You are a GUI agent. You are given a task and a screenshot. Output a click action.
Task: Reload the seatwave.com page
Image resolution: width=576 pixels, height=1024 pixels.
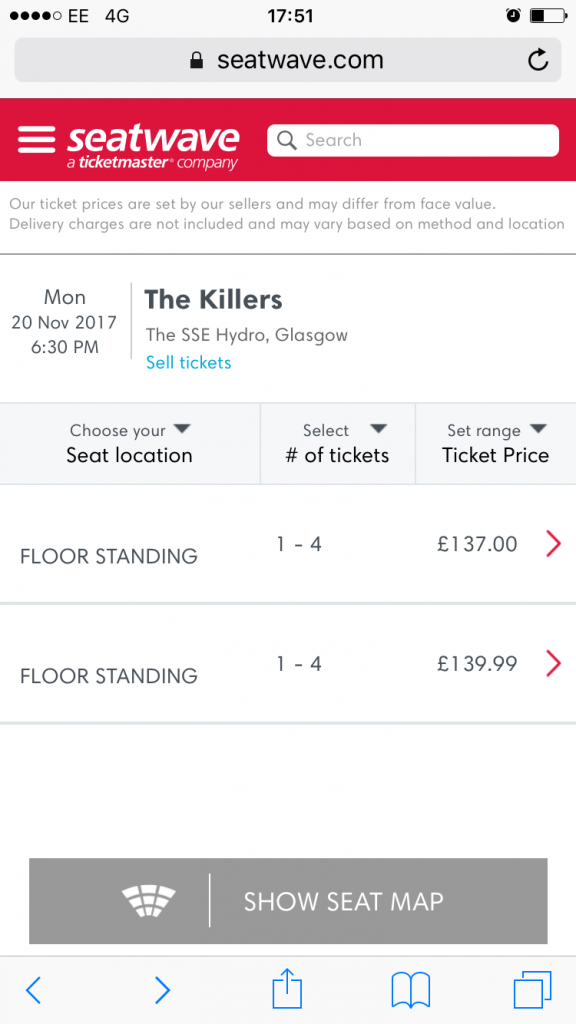537,60
